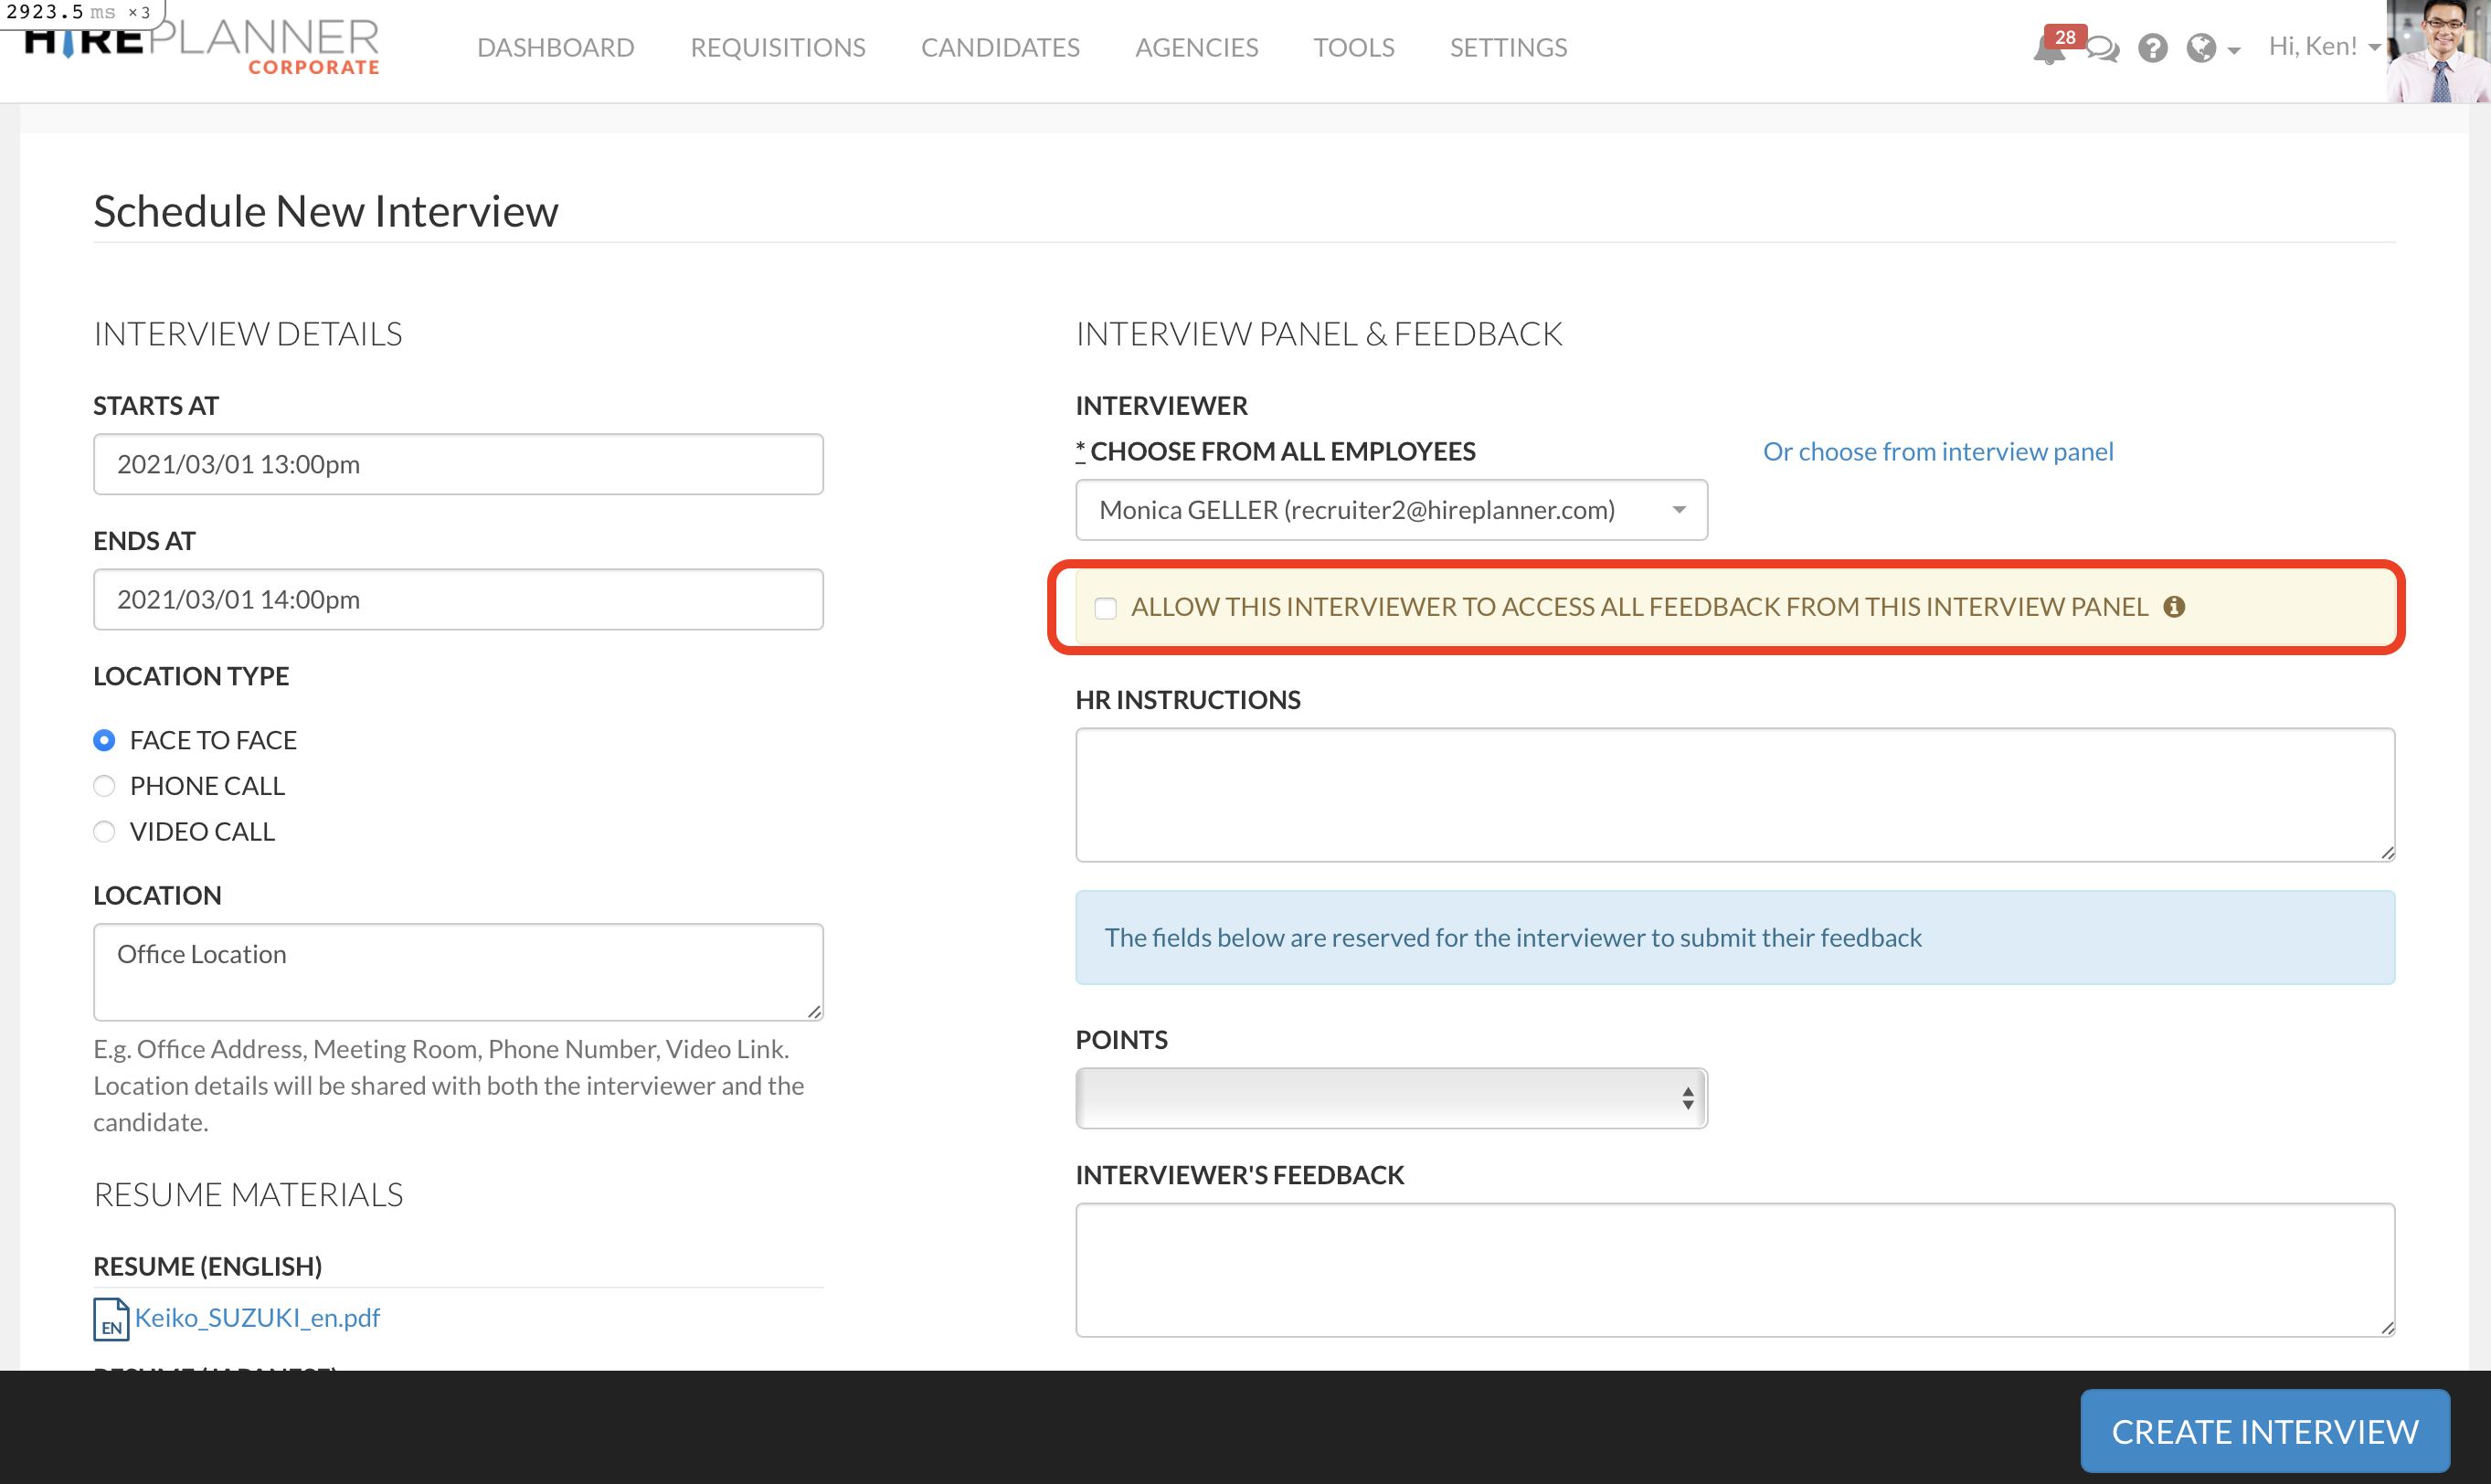Open the notifications bell icon
2491x1484 pixels.
[x=2047, y=49]
